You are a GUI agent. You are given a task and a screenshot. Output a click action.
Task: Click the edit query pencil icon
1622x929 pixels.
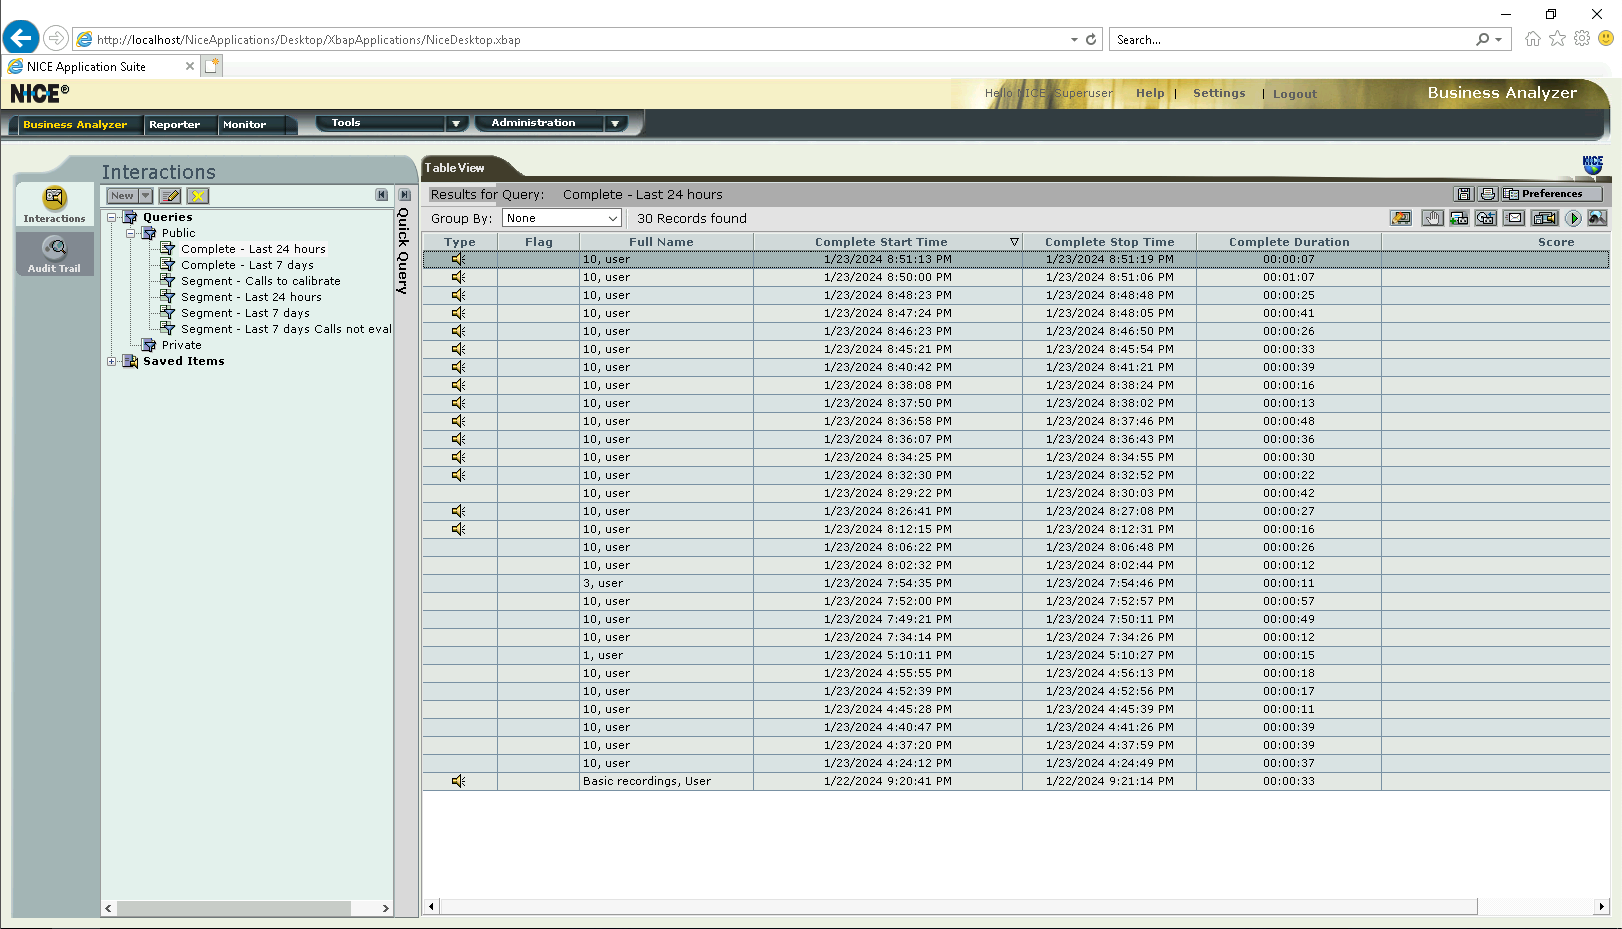pyautogui.click(x=170, y=196)
